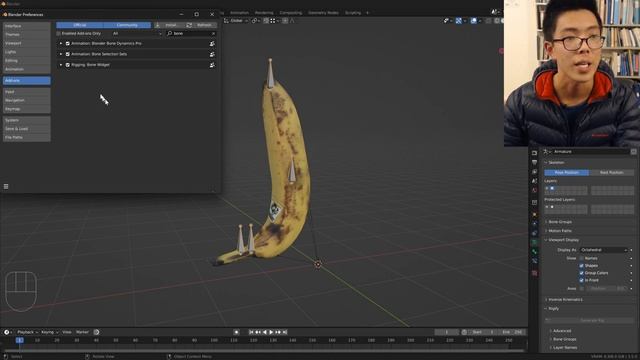Open the View Layer properties tab icon
Image resolution: width=640 pixels, height=360 pixels.
point(535,172)
